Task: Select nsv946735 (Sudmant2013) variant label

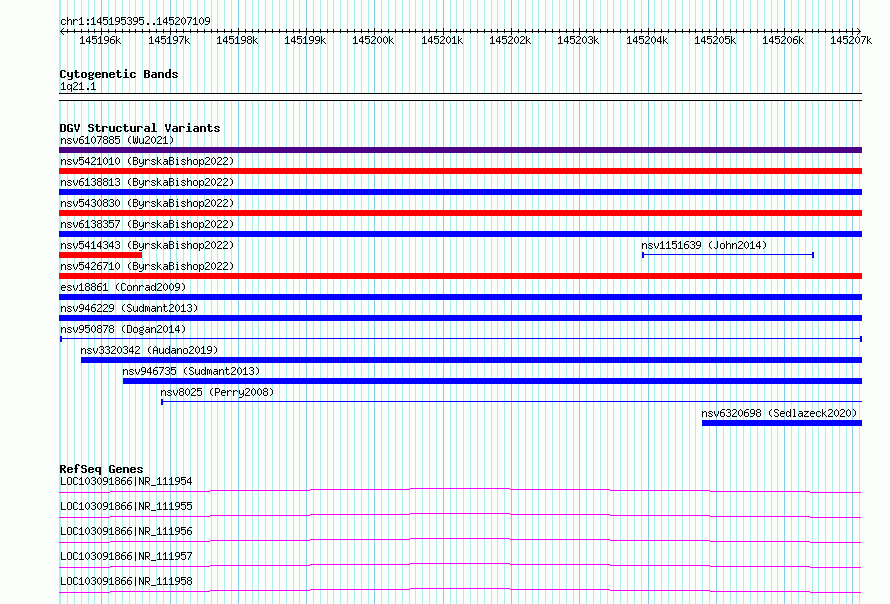Action: point(191,371)
